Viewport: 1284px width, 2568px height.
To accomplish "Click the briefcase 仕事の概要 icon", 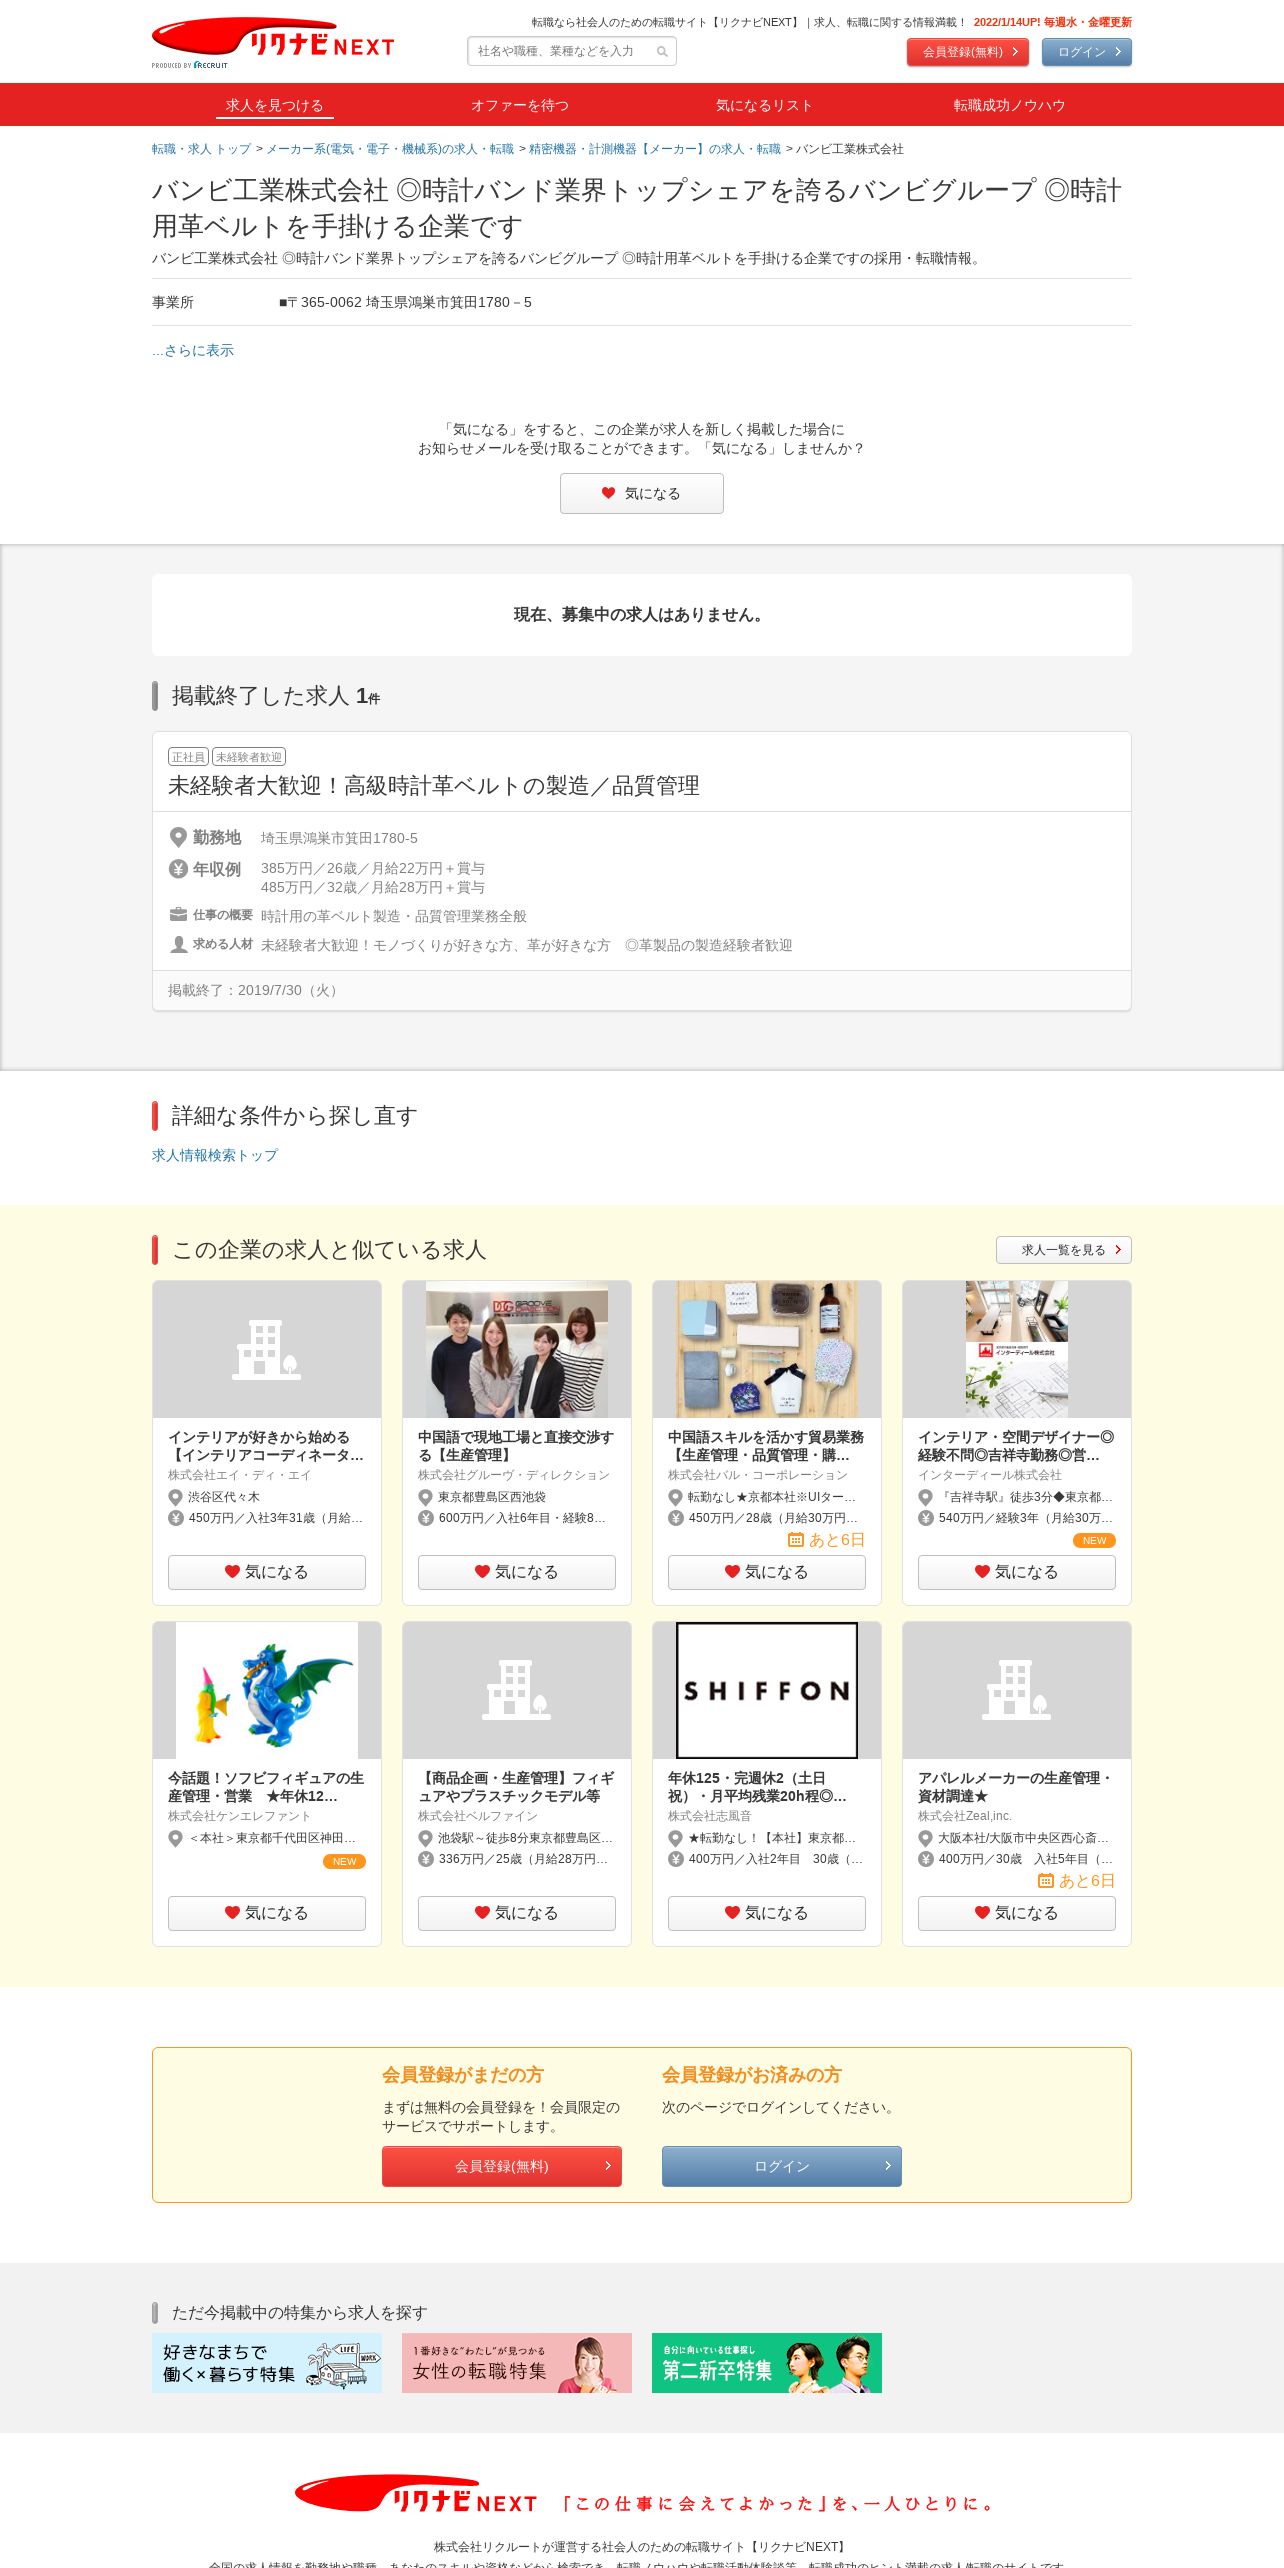I will [x=178, y=914].
